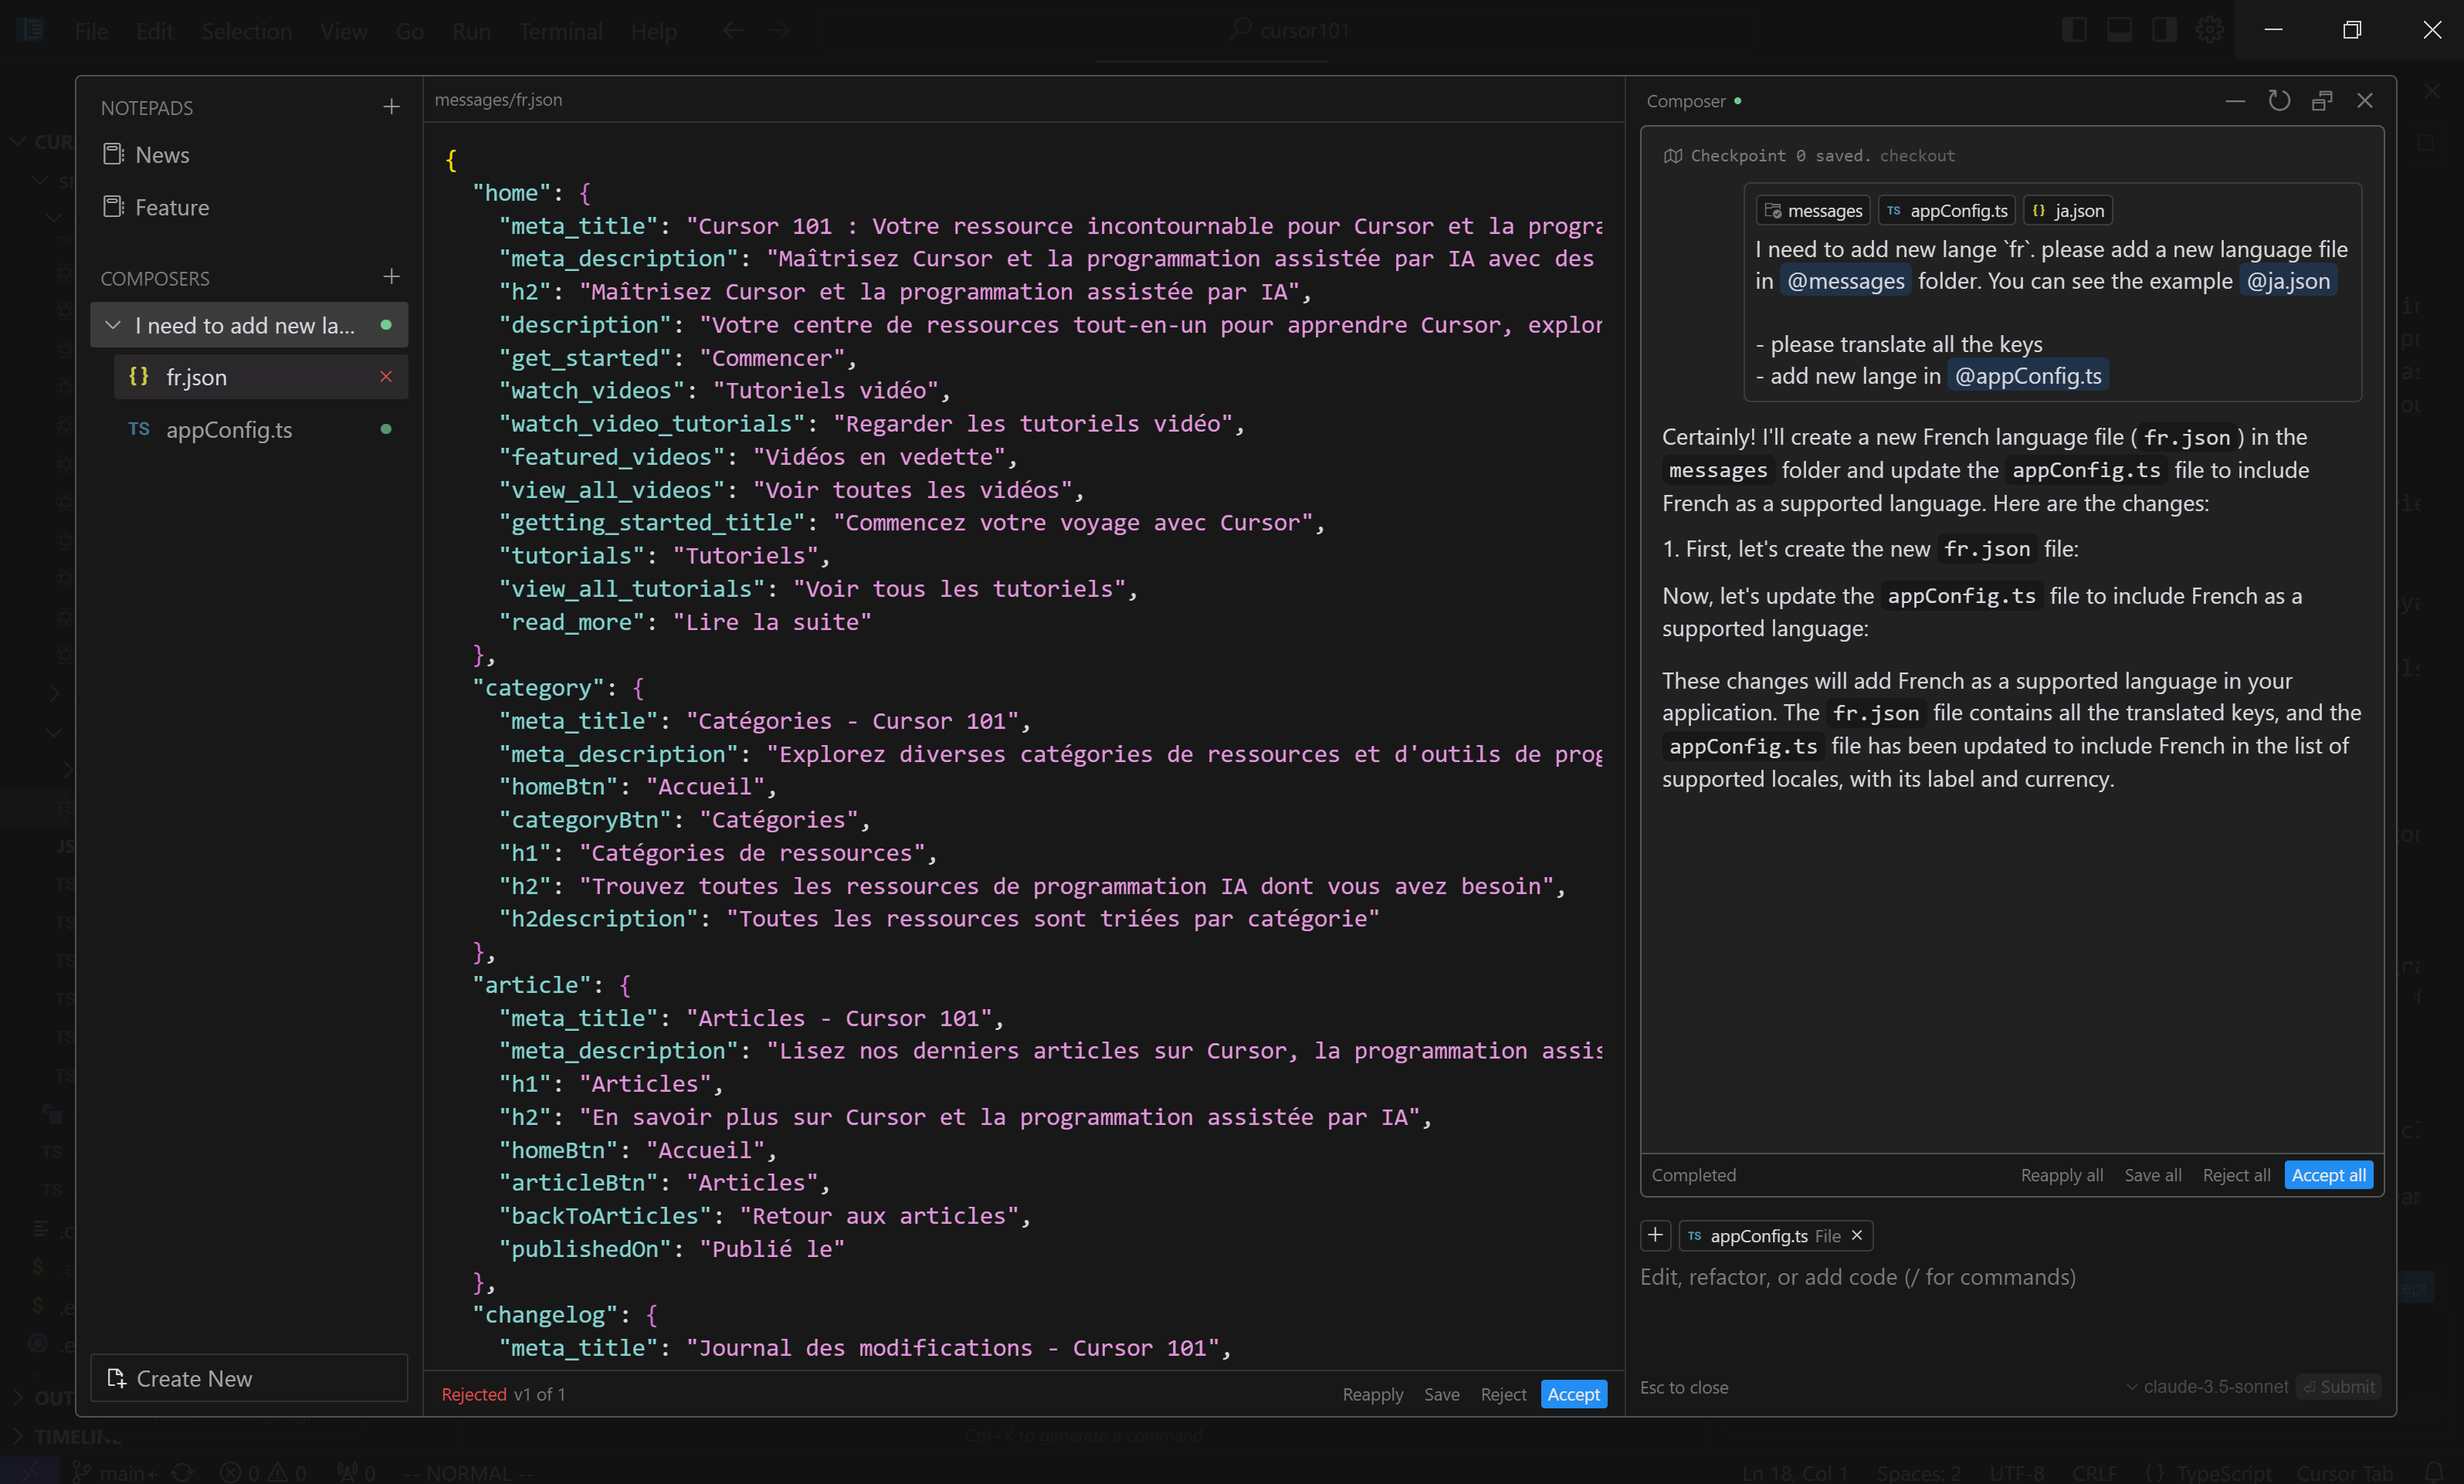The width and height of the screenshot is (2464, 1484).
Task: Click the Reject button for changes
Action: 1503,1392
